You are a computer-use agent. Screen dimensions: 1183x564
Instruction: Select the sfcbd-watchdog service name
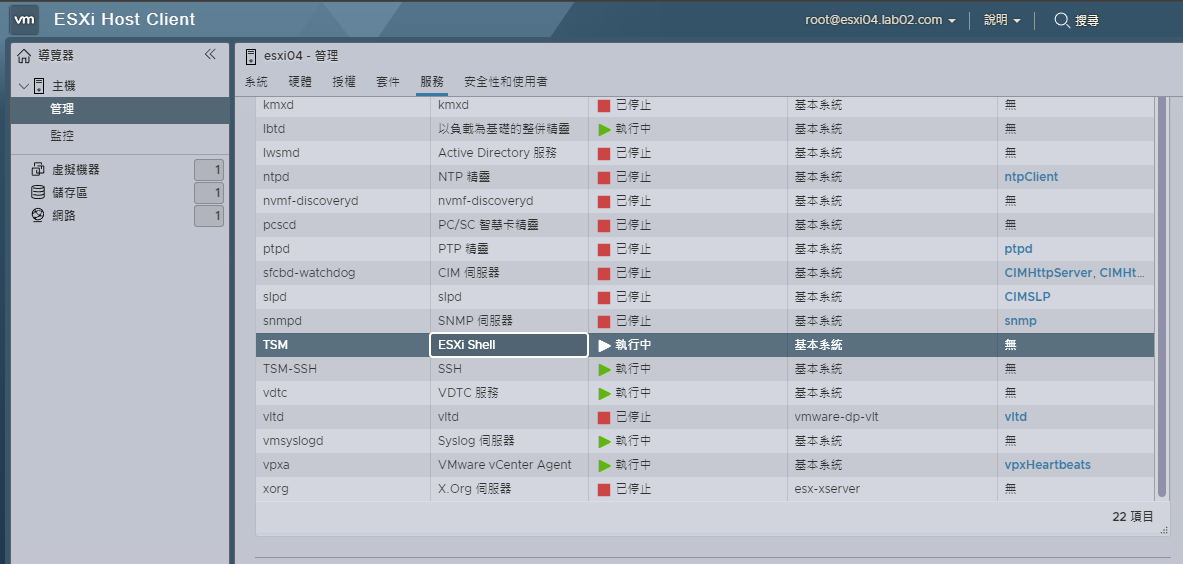point(309,273)
